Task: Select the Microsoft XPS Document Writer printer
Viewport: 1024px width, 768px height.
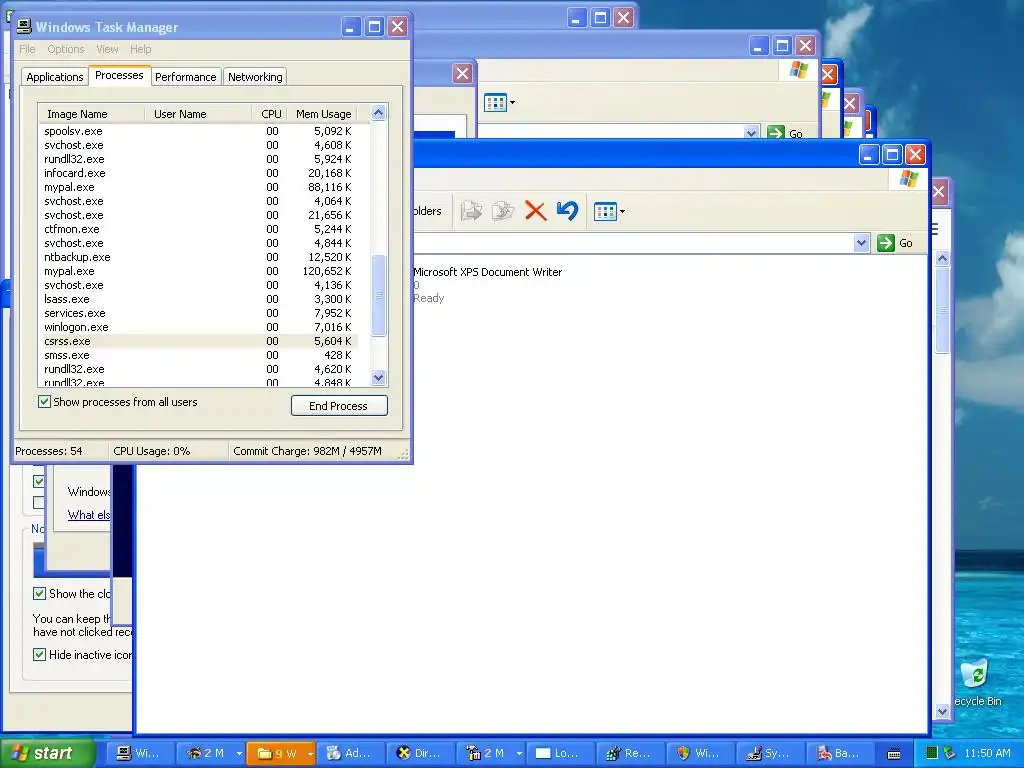Action: pos(488,272)
